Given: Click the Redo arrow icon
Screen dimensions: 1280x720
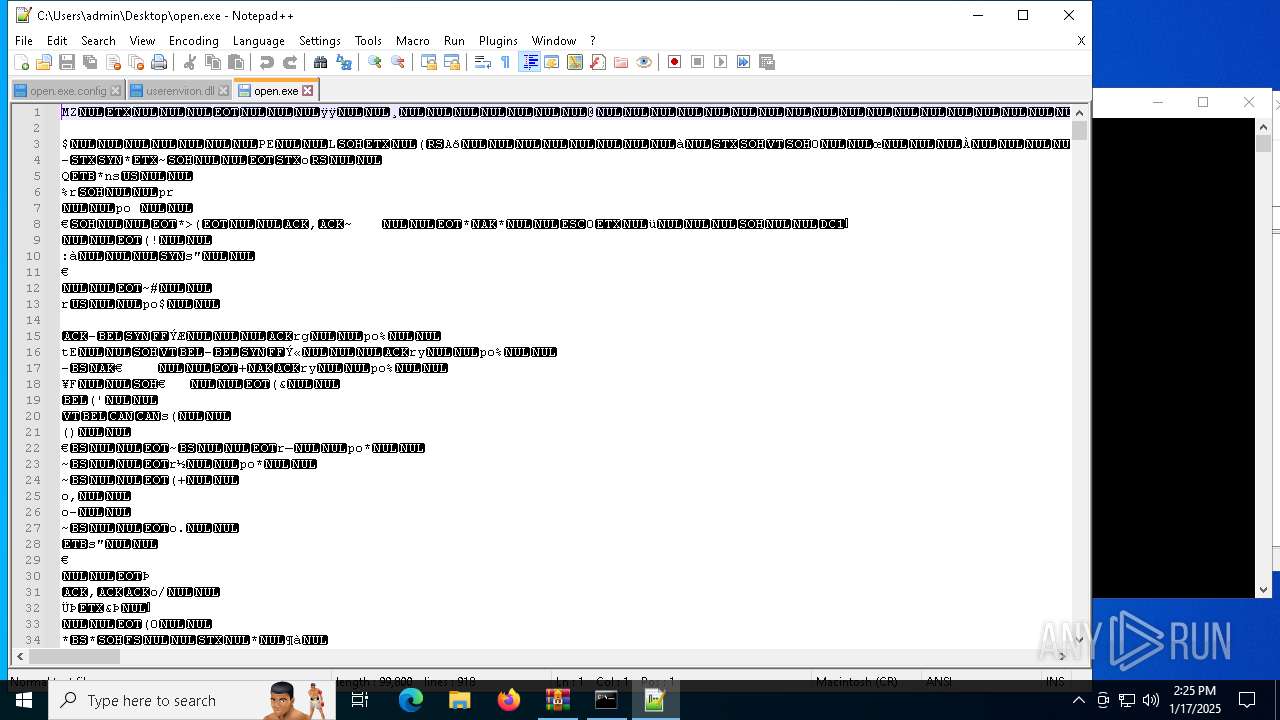Looking at the screenshot, I should (x=290, y=62).
